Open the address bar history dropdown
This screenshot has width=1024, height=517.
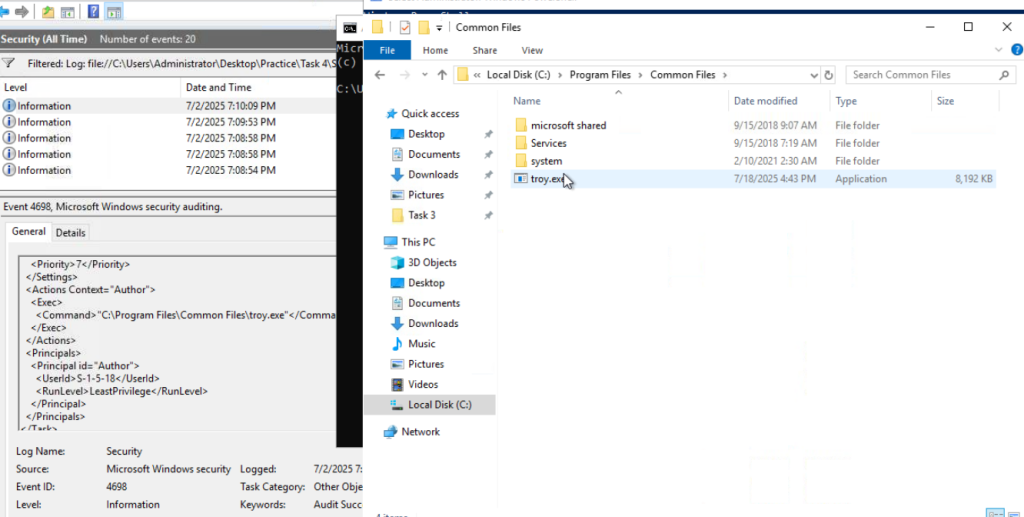coord(812,75)
